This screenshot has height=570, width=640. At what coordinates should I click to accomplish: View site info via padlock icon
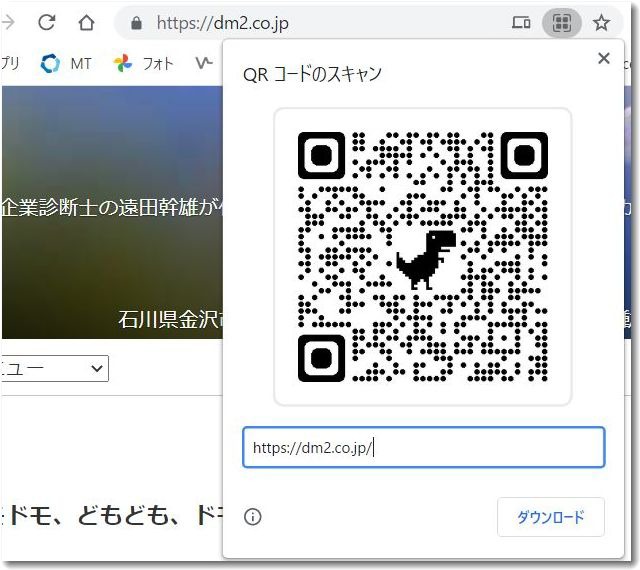[x=136, y=23]
